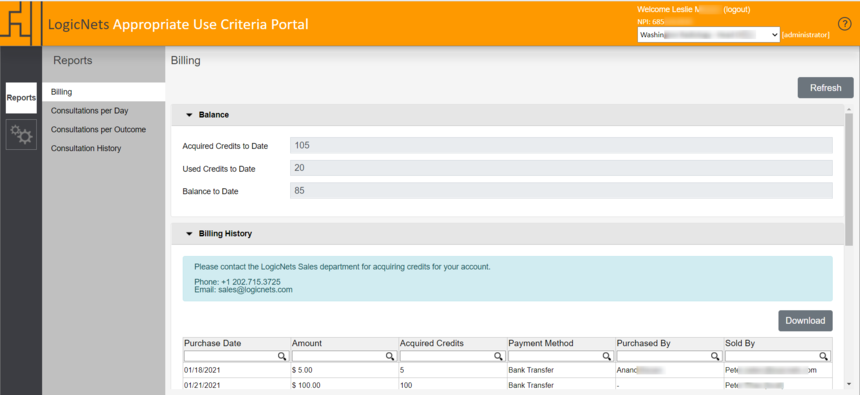Click search icon in Purchased By filter

click(715, 357)
